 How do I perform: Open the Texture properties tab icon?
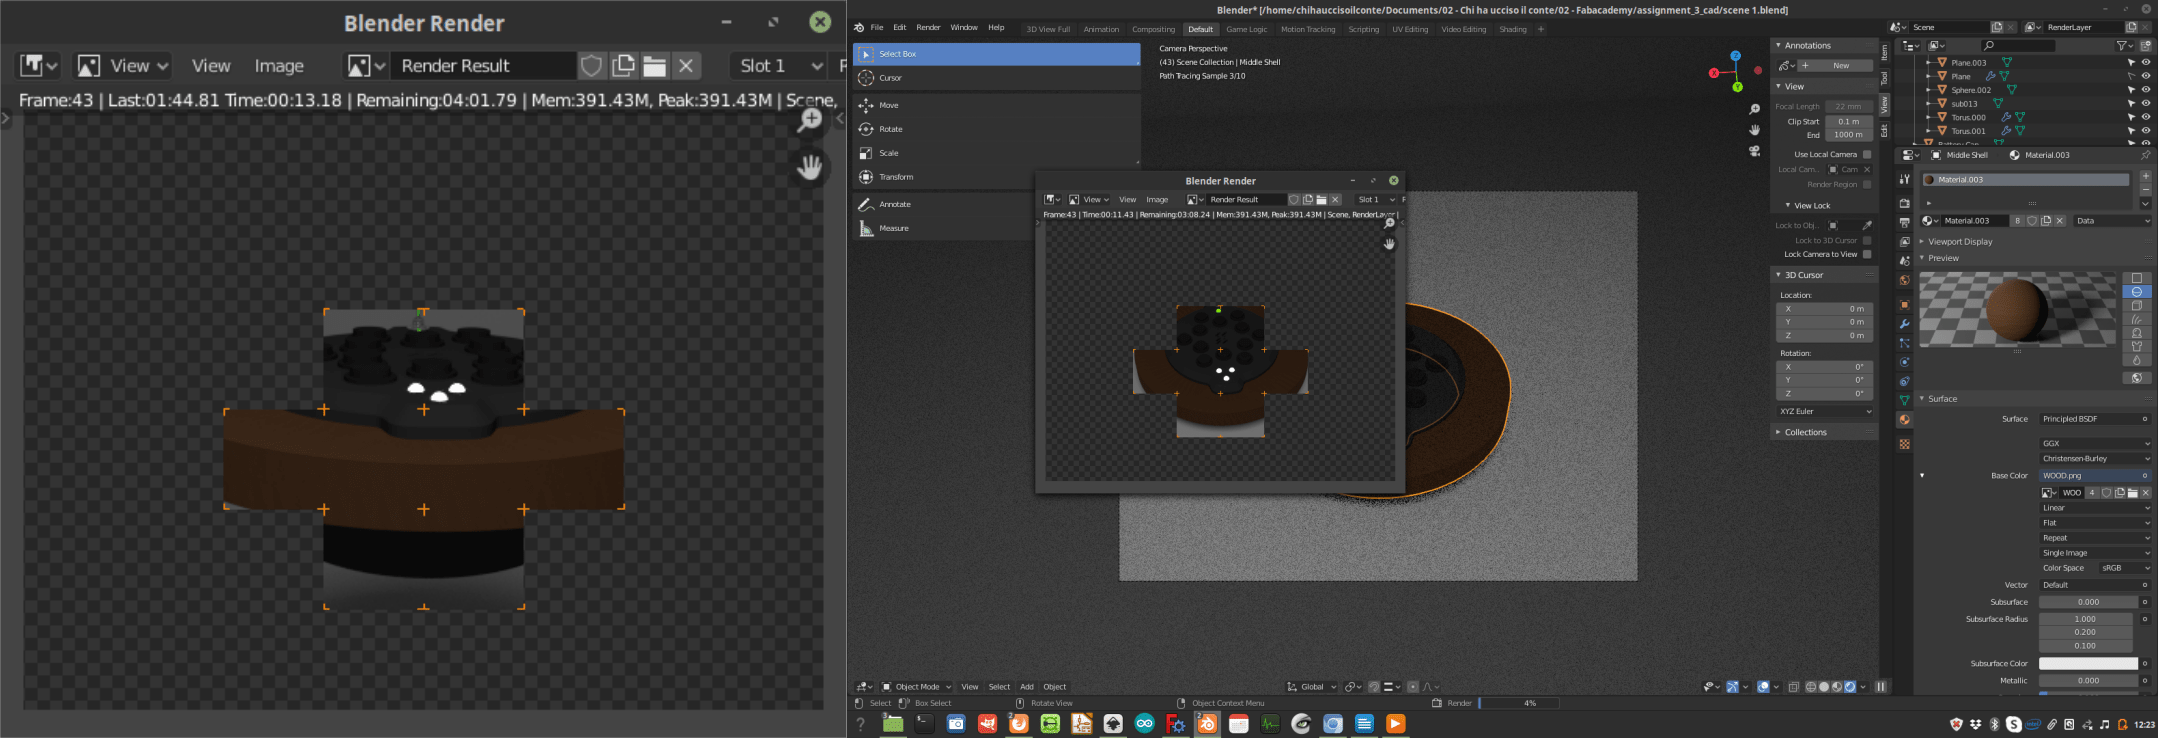1904,443
